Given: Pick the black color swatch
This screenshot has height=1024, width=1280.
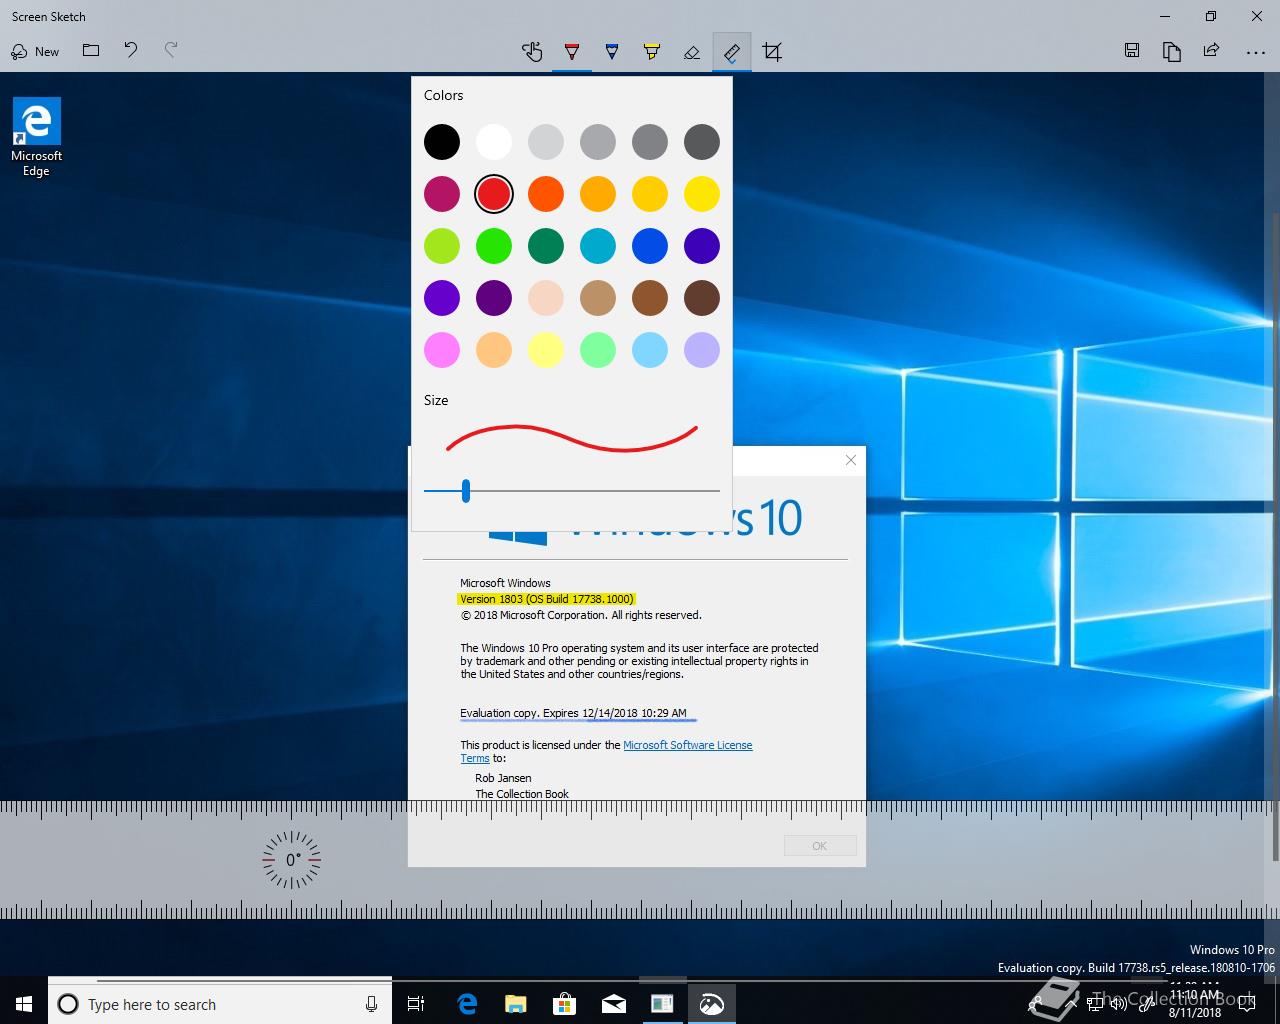Looking at the screenshot, I should [x=442, y=142].
